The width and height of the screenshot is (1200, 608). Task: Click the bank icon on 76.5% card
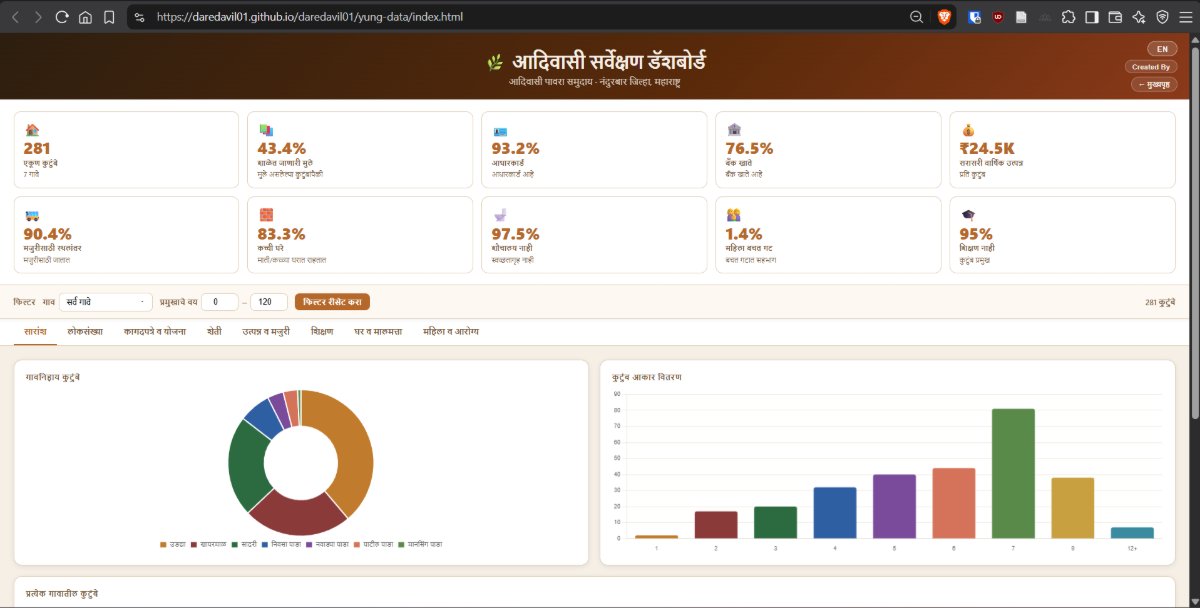tap(733, 130)
